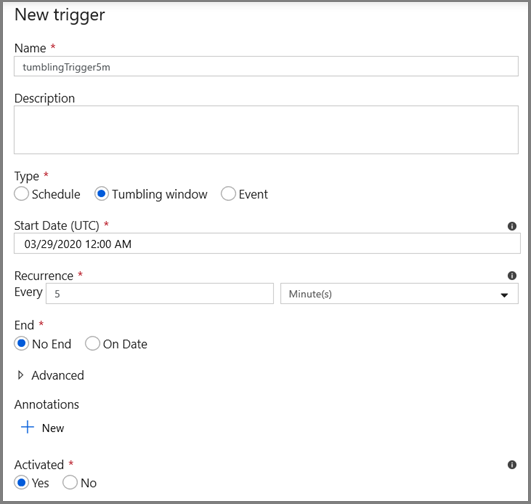
Task: Click the Start Date (UTC) field
Action: [267, 244]
